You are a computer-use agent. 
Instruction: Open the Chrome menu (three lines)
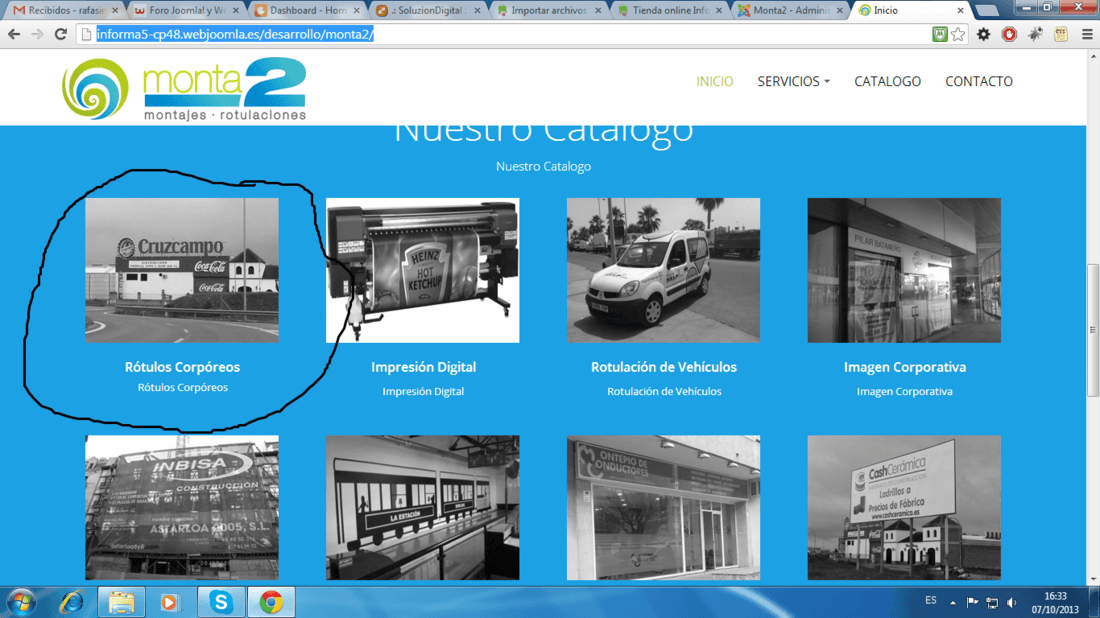pyautogui.click(x=1087, y=34)
